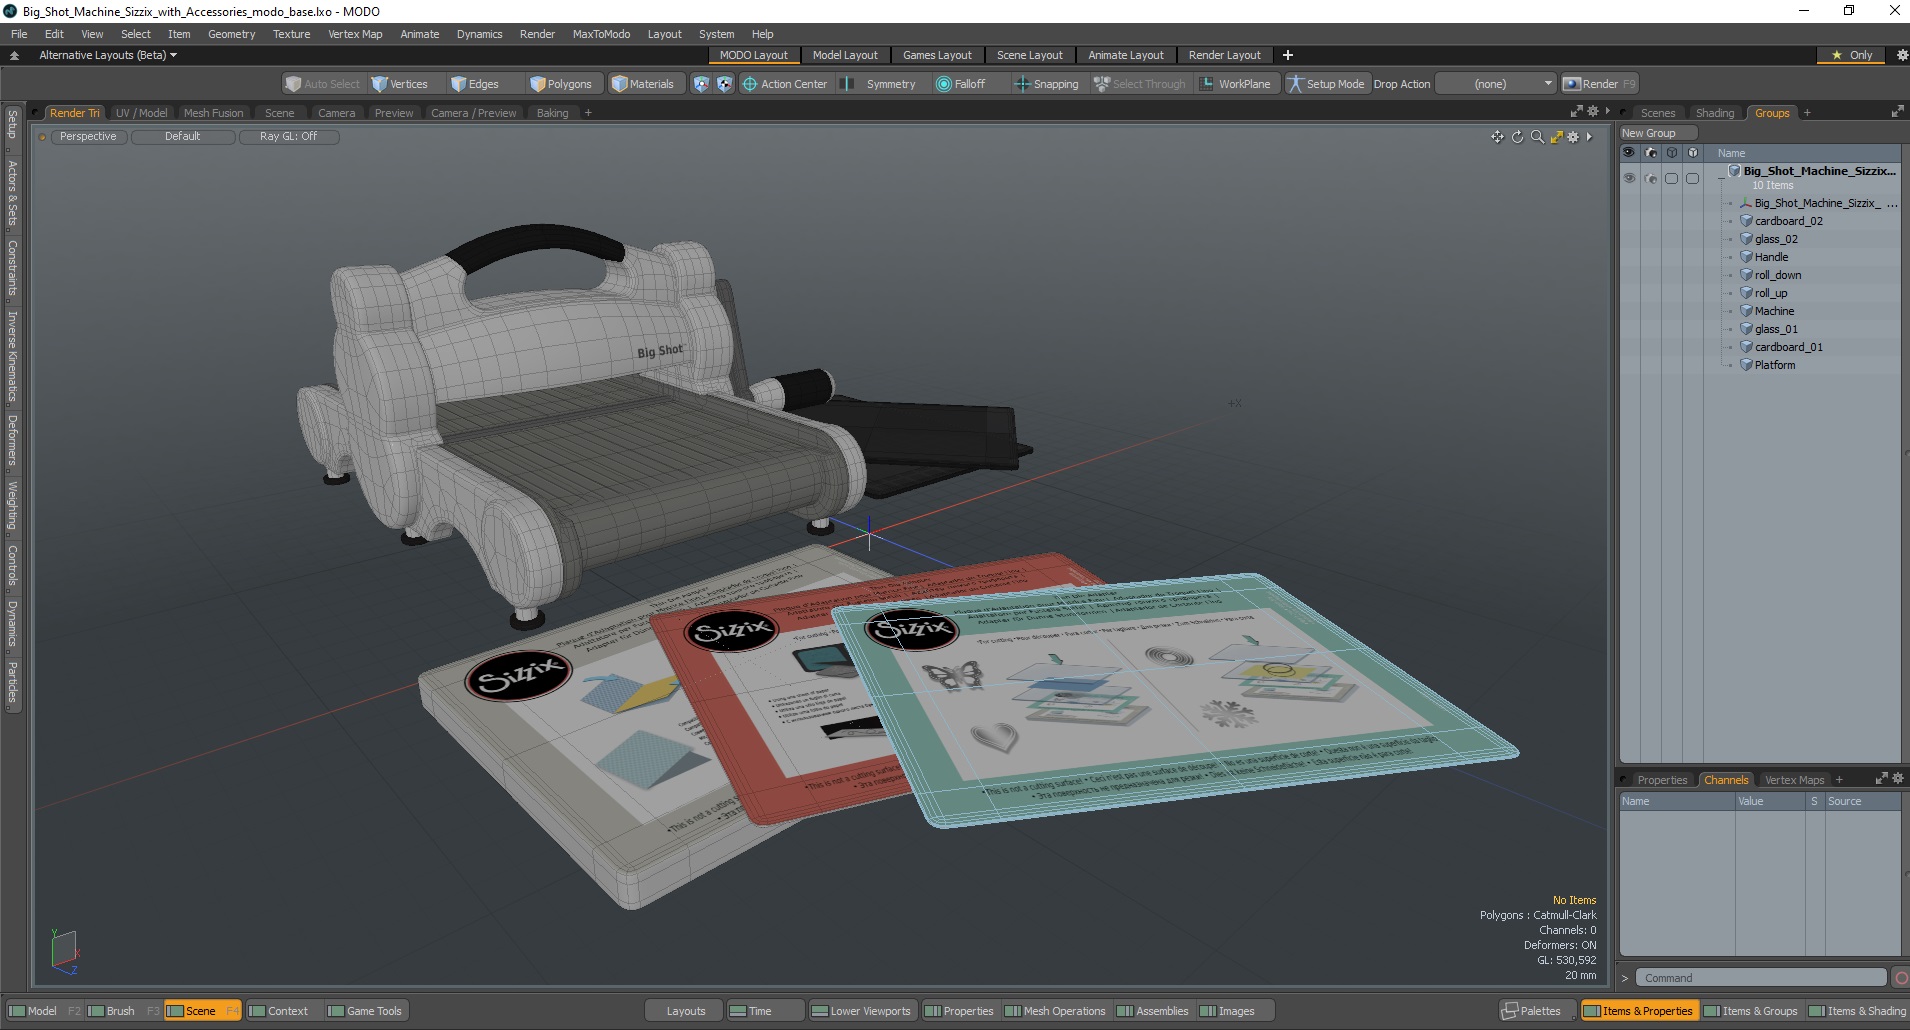Image resolution: width=1910 pixels, height=1030 pixels.
Task: Expand viewport options arrow beside gear
Action: (1589, 137)
